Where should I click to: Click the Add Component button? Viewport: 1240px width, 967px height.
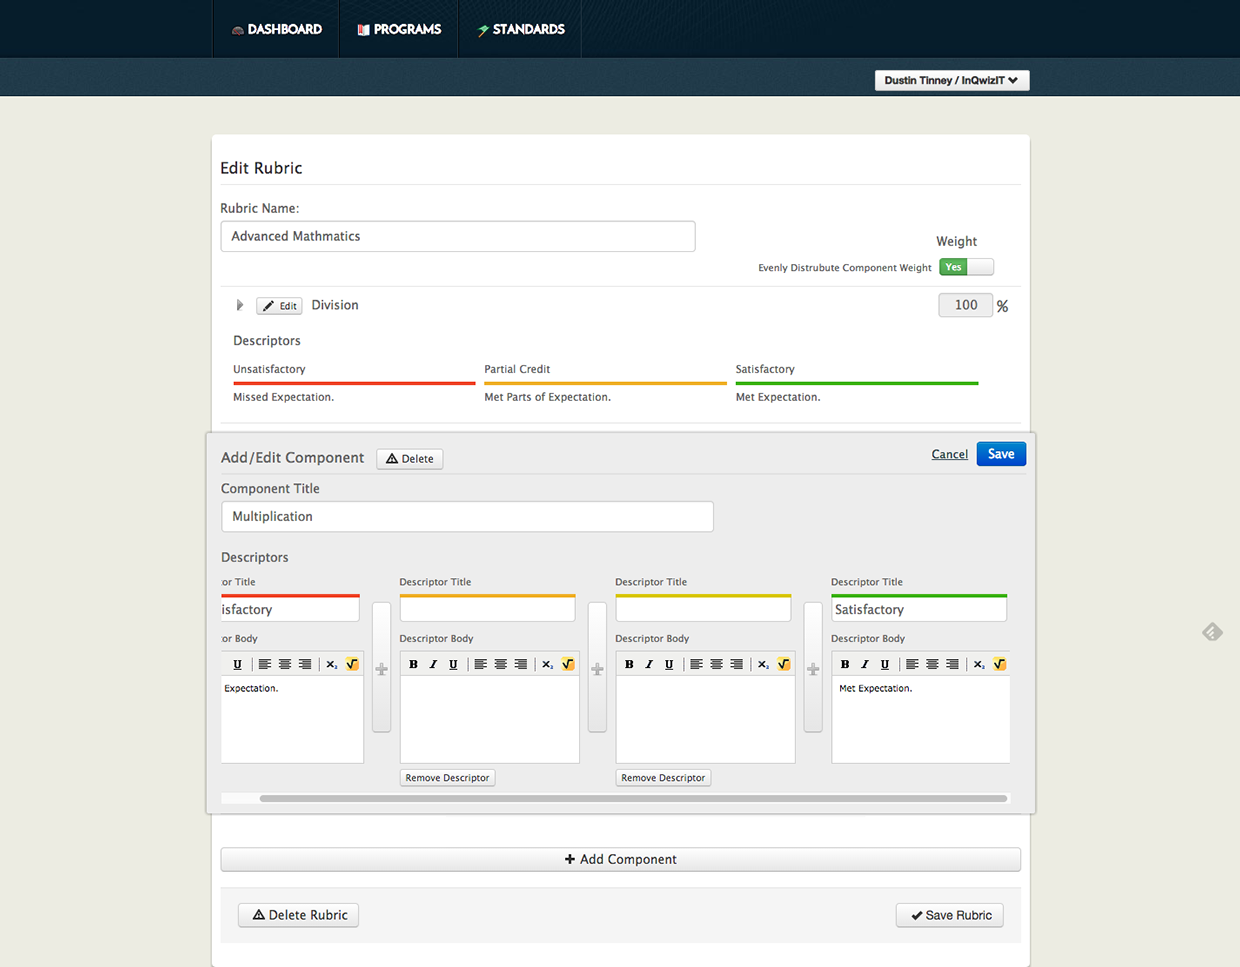click(x=620, y=859)
